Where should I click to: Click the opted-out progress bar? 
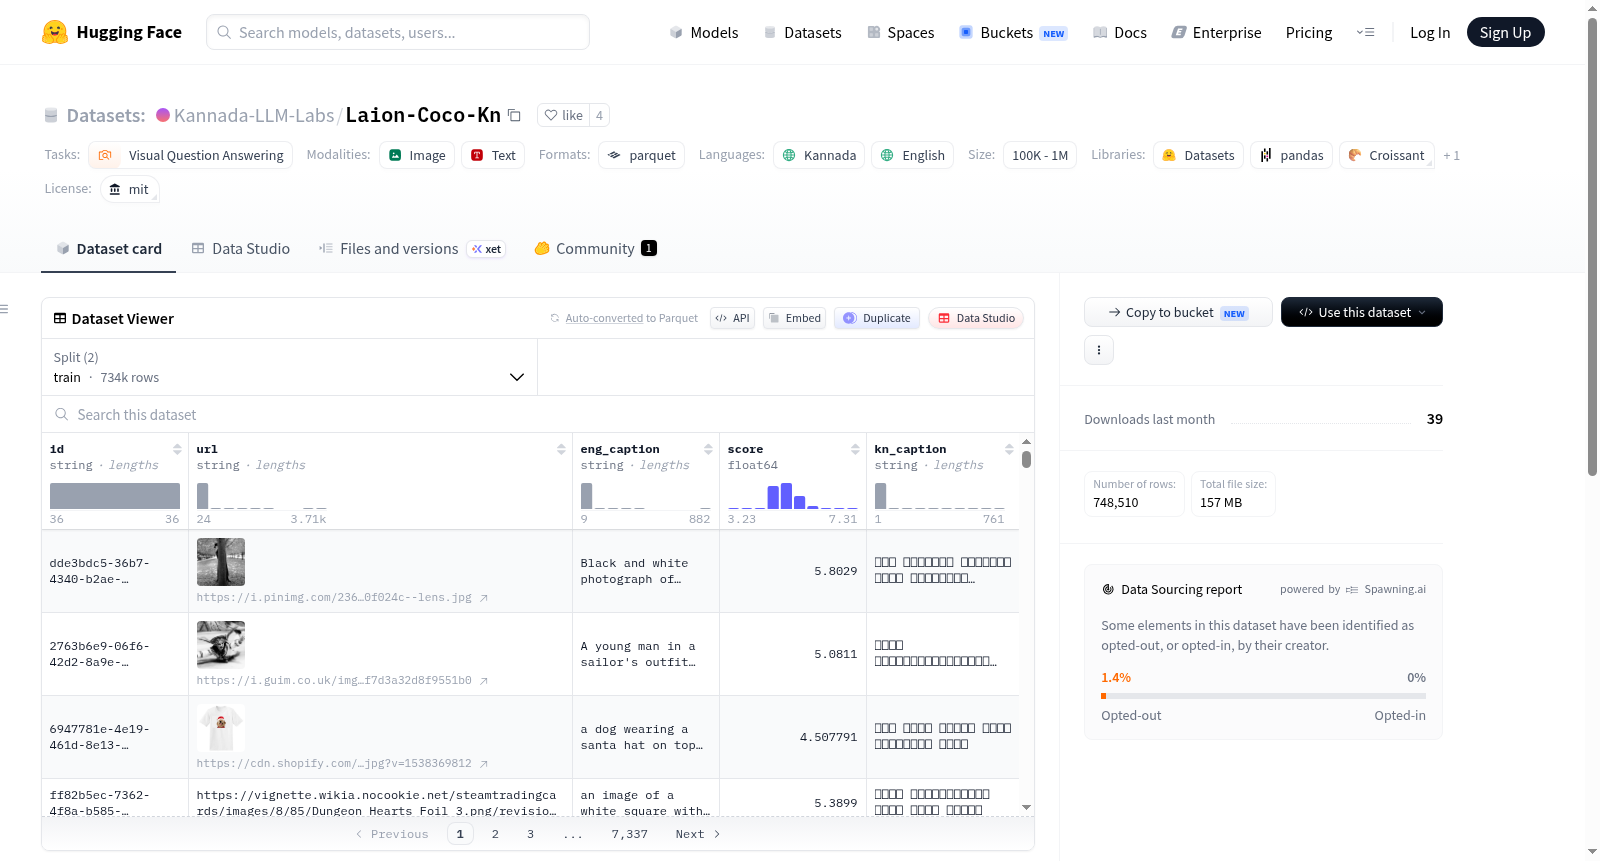point(1264,695)
